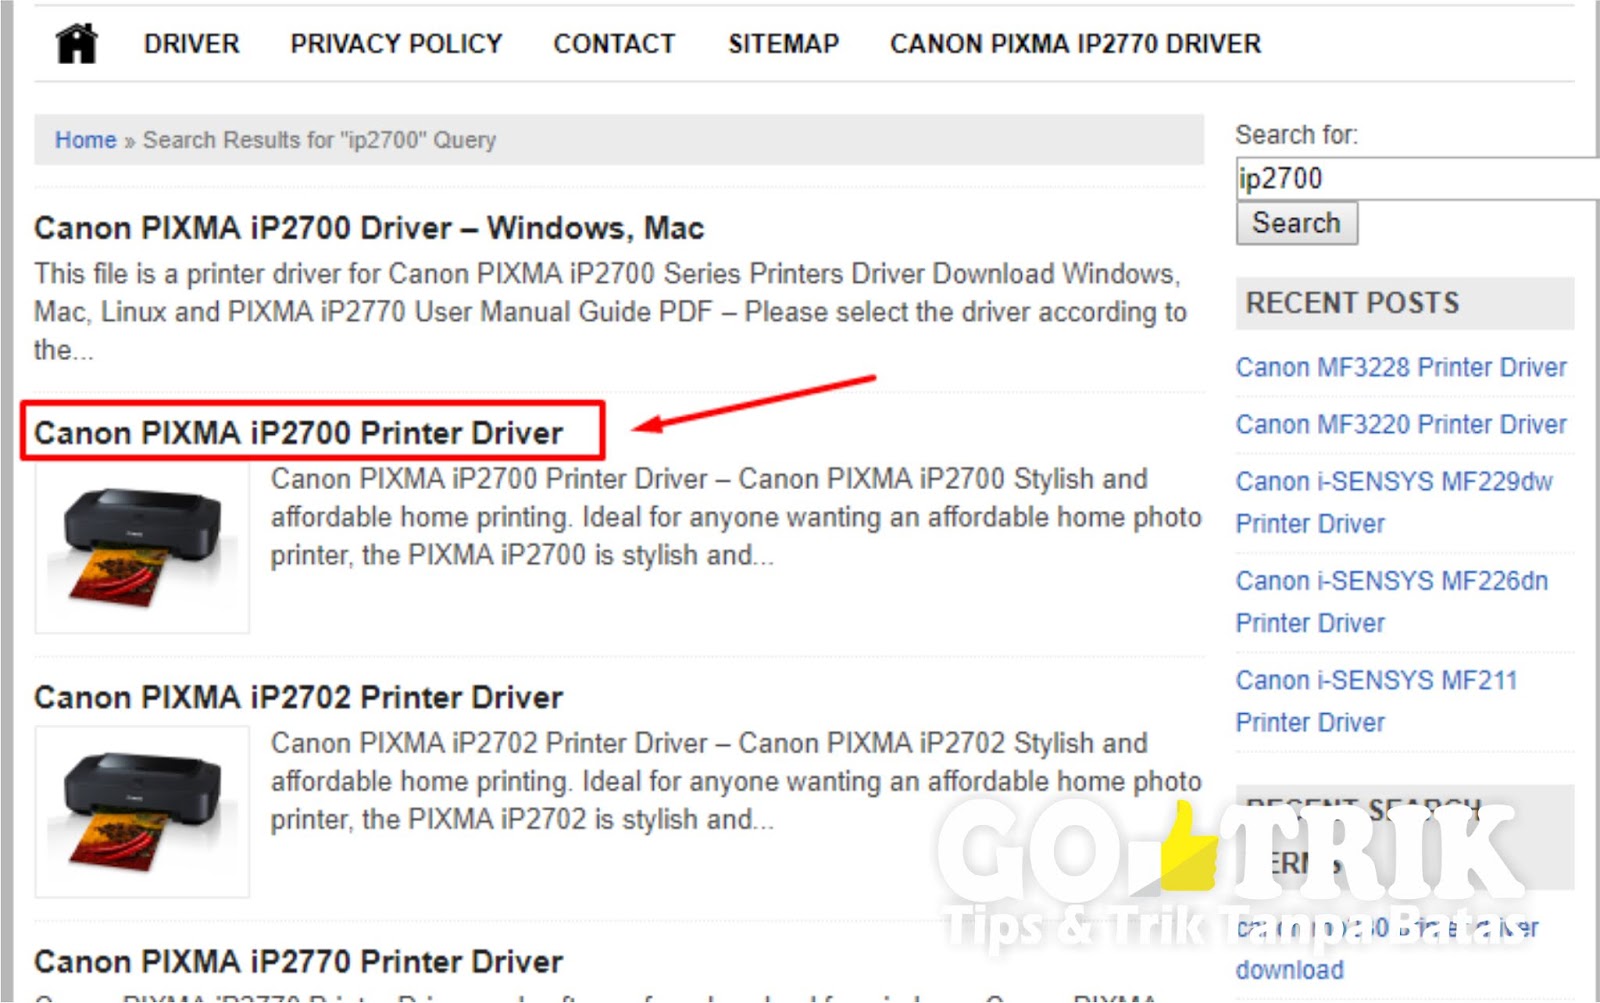Open the PRIVACY POLICY menu item
The width and height of the screenshot is (1600, 1003).
[396, 44]
